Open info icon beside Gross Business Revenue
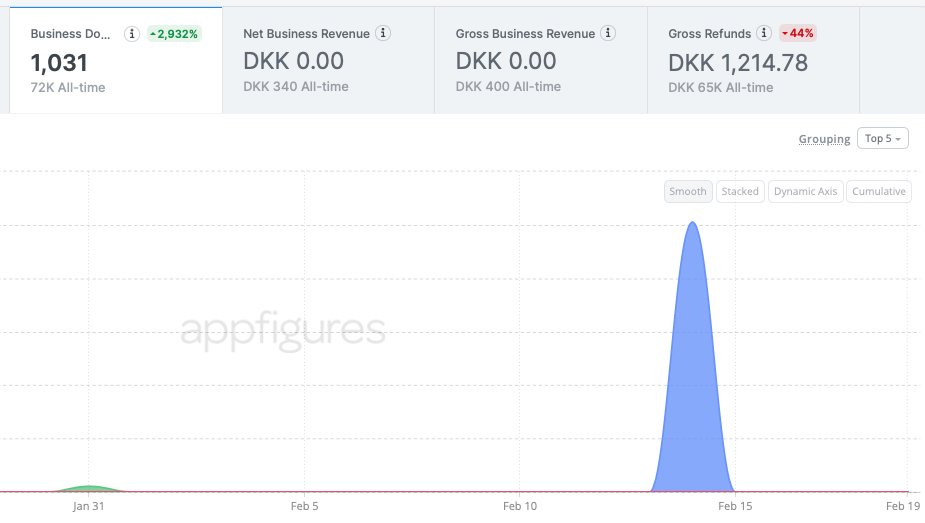Viewport: 925px width, 523px height. coord(608,33)
